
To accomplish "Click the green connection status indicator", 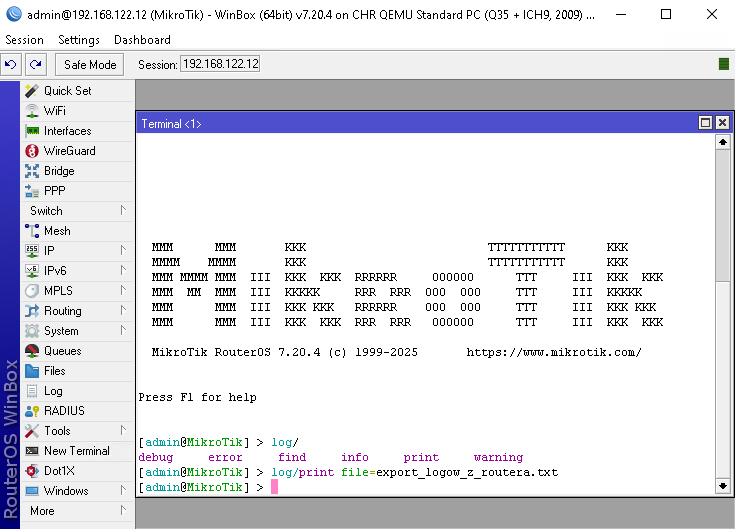I will click(724, 64).
